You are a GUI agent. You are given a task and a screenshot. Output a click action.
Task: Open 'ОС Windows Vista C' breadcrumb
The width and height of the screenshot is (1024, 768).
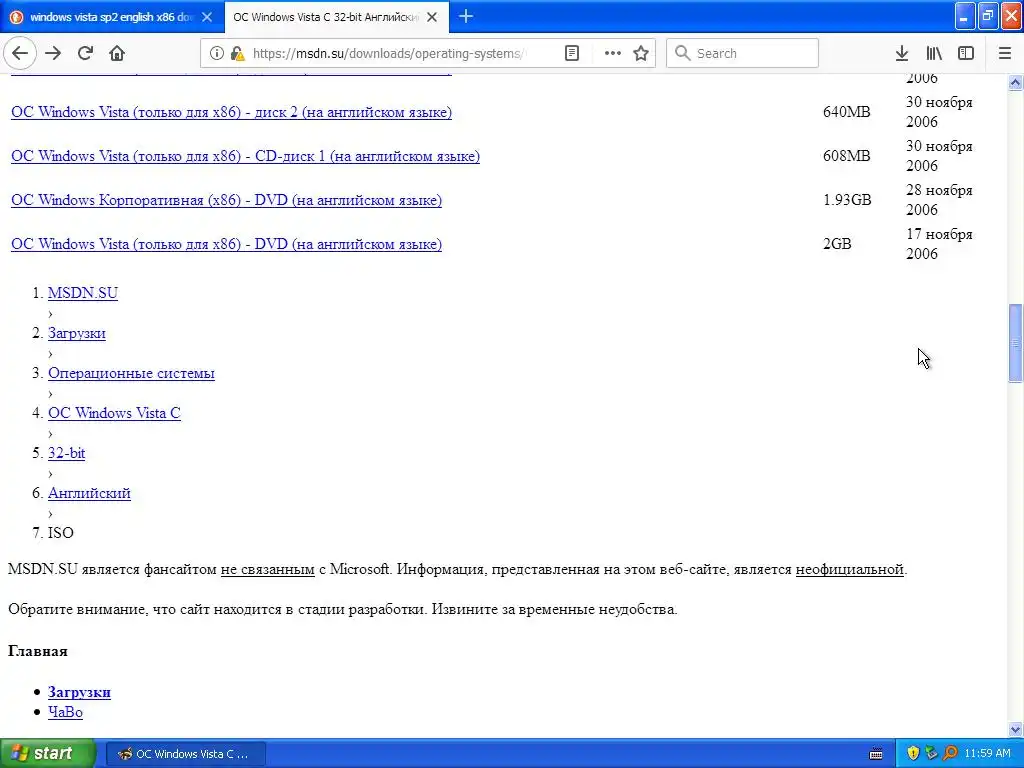tap(114, 413)
